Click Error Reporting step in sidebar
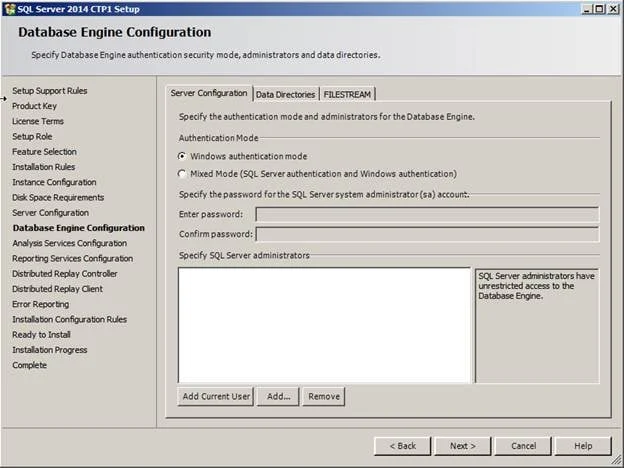This screenshot has height=468, width=624. point(41,304)
